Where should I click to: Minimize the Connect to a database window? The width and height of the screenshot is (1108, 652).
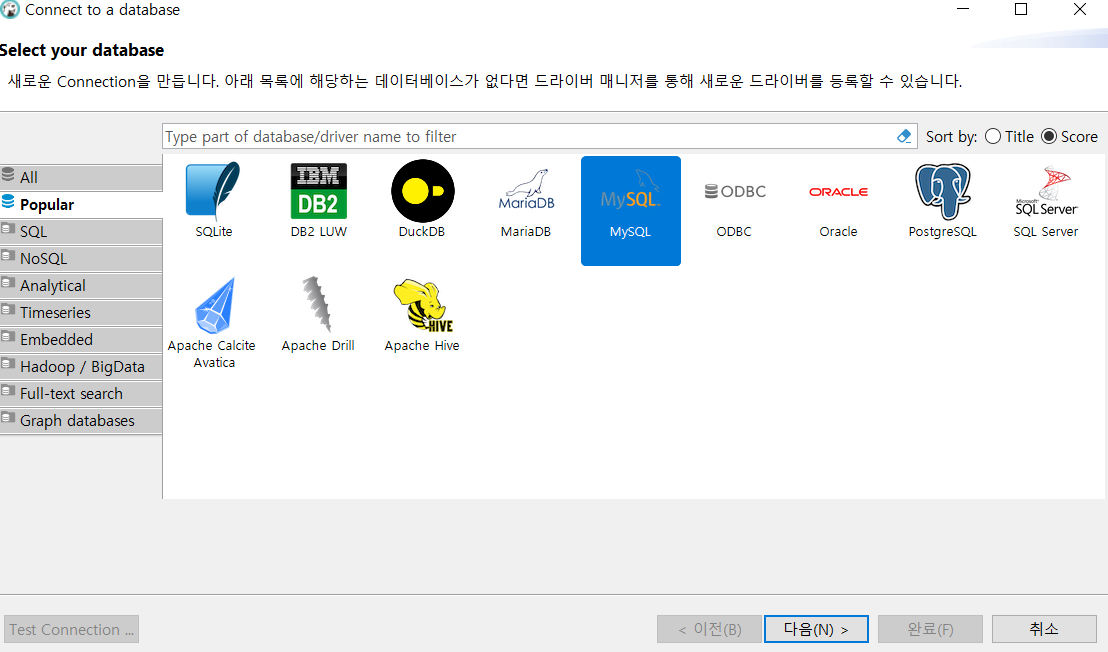[962, 9]
